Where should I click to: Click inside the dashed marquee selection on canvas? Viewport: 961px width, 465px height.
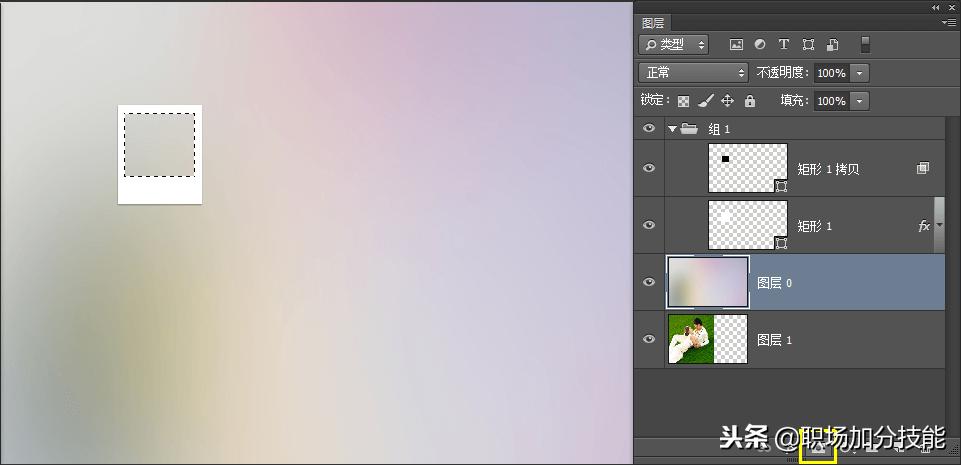(x=159, y=145)
